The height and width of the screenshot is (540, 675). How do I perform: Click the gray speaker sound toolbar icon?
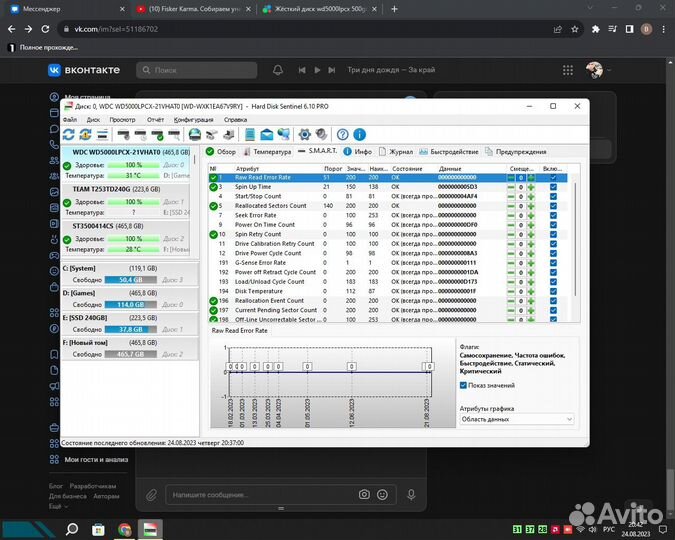321,135
